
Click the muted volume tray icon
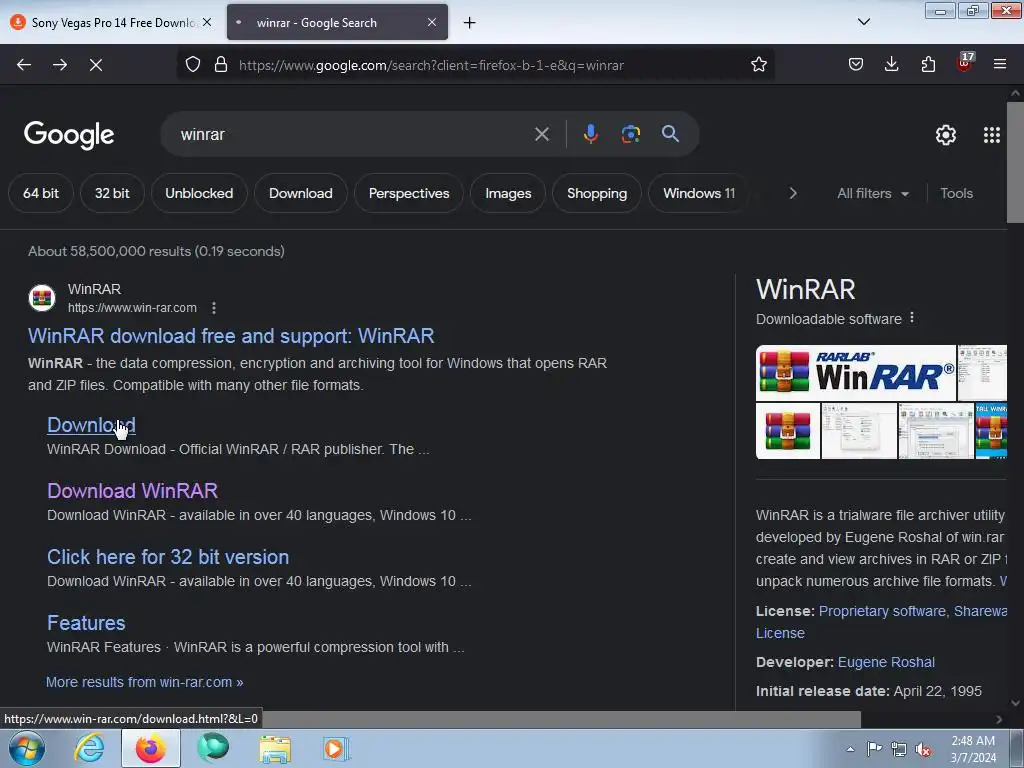click(x=923, y=750)
